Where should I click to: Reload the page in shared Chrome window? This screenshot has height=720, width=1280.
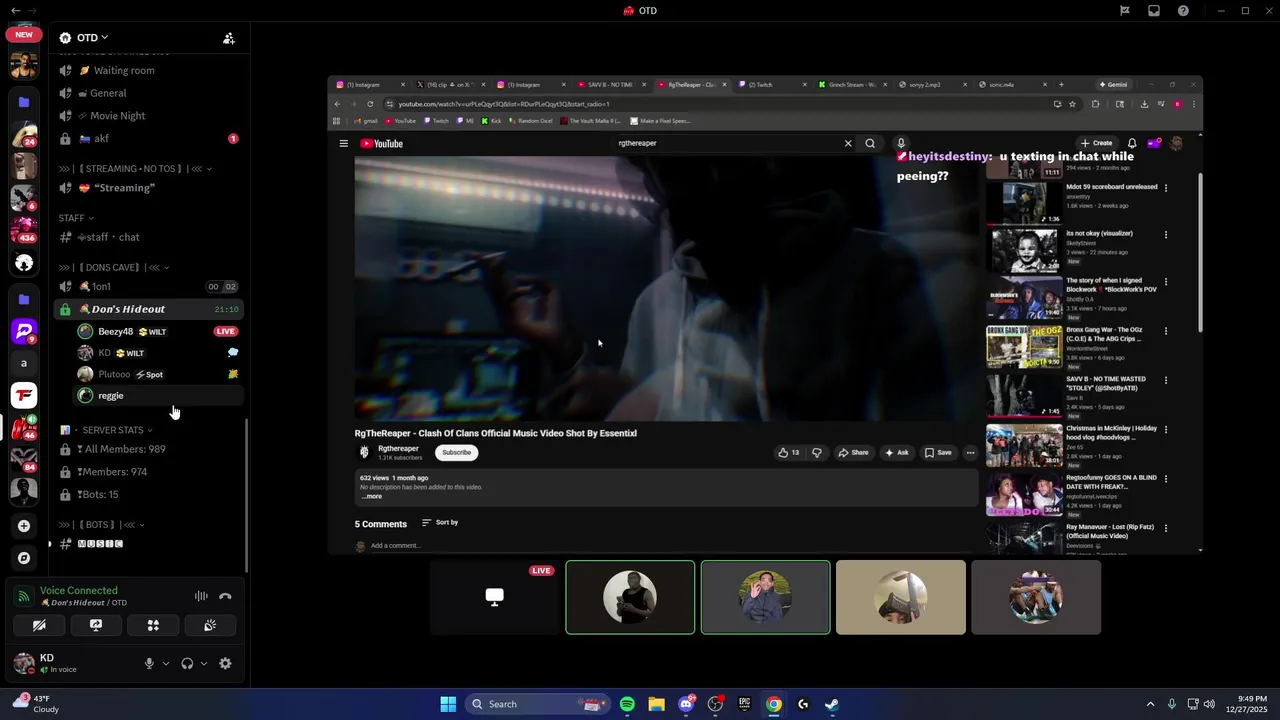pos(370,104)
